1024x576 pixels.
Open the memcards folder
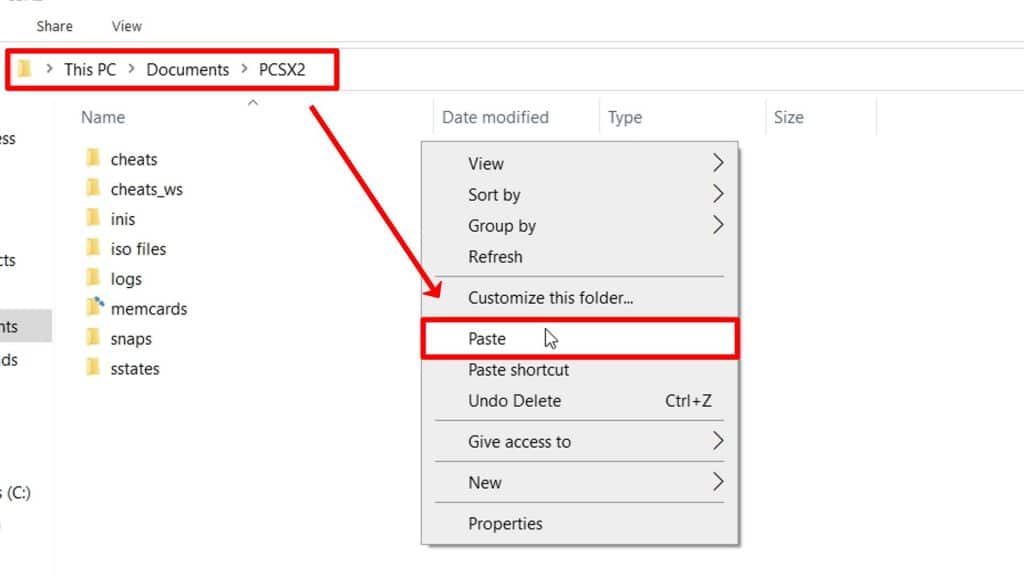pos(151,308)
